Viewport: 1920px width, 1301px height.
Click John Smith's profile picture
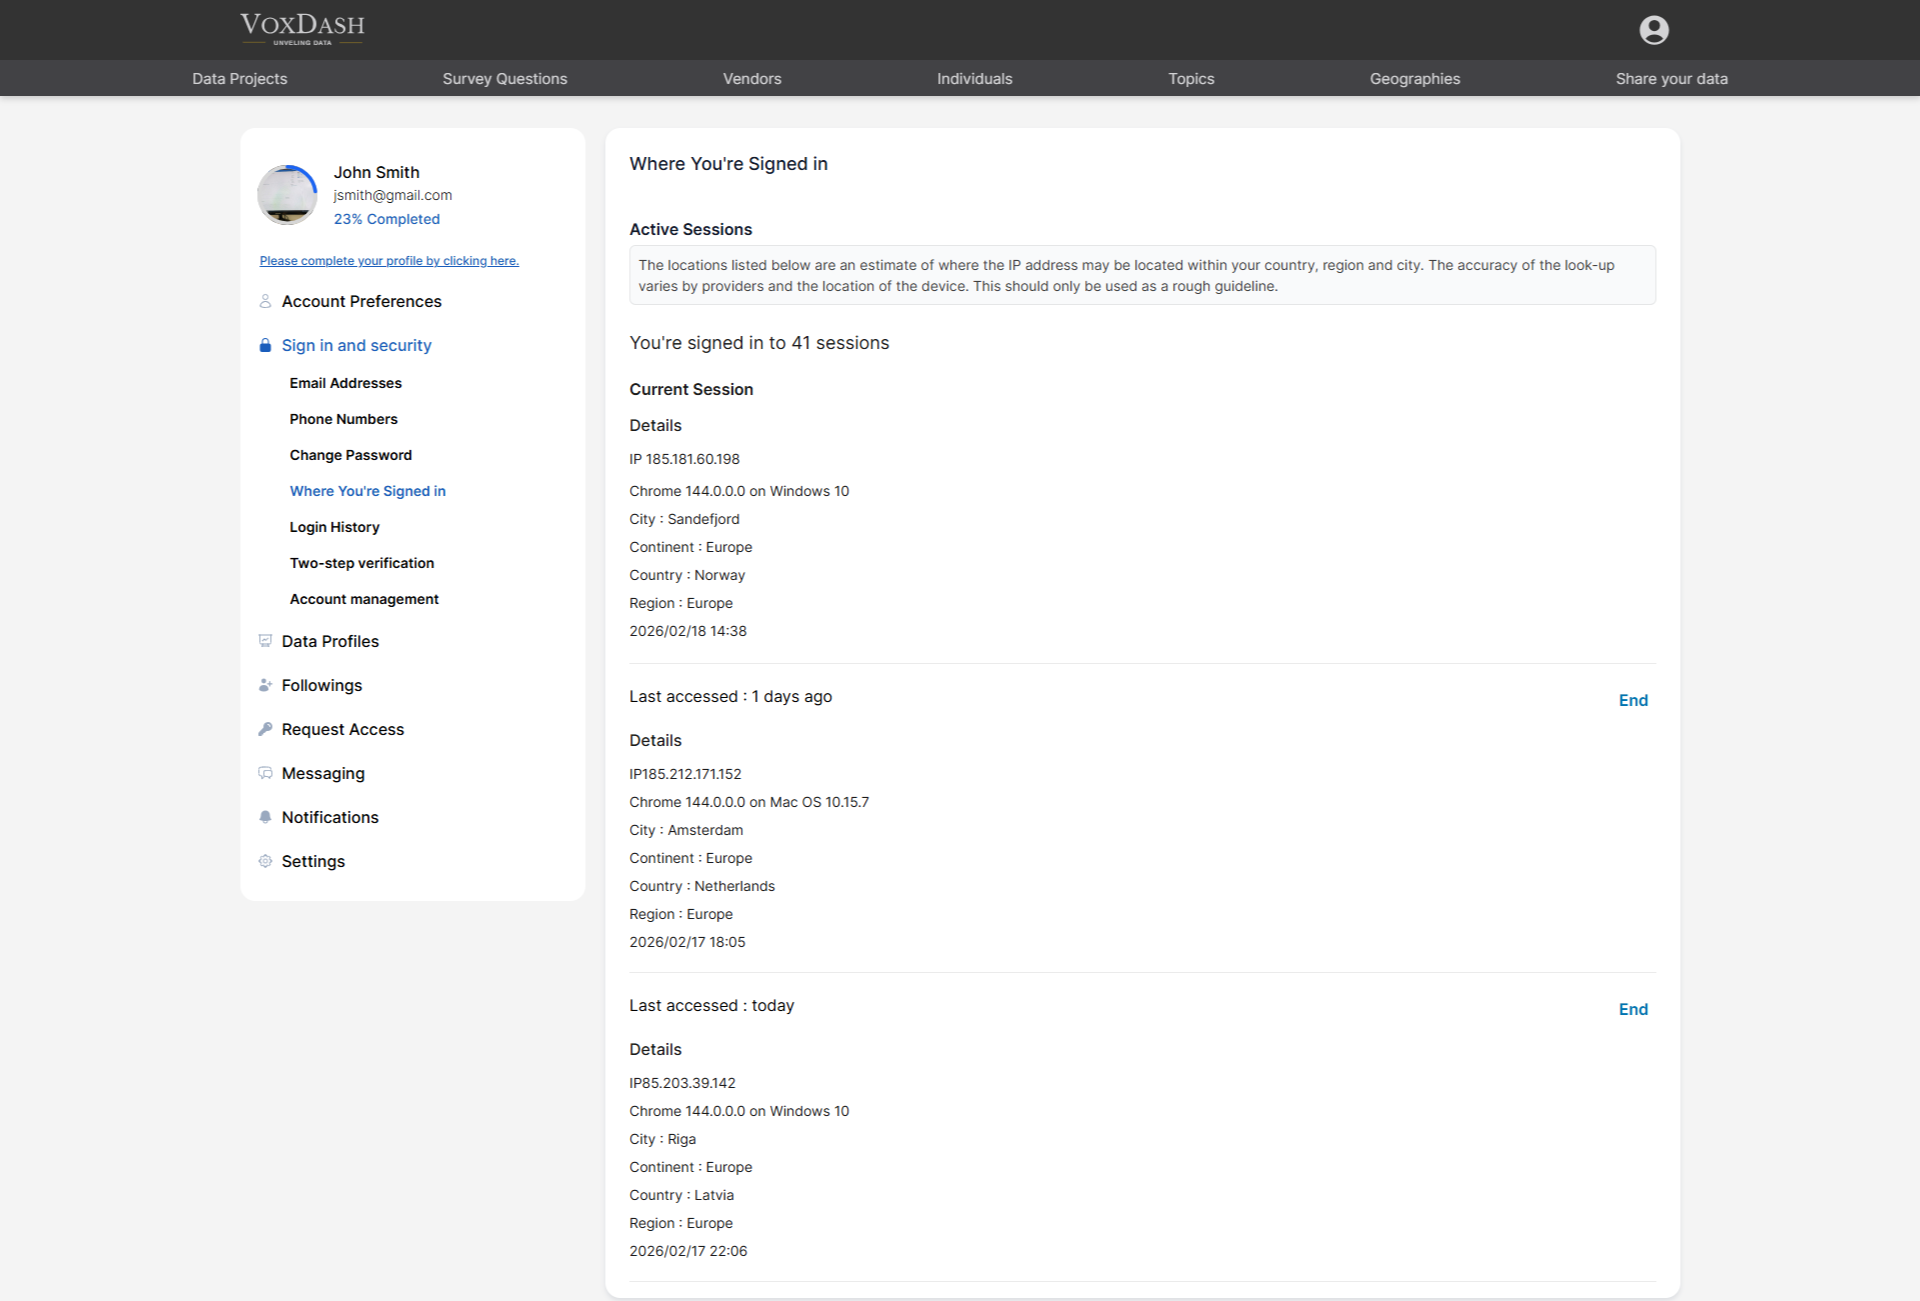[287, 195]
